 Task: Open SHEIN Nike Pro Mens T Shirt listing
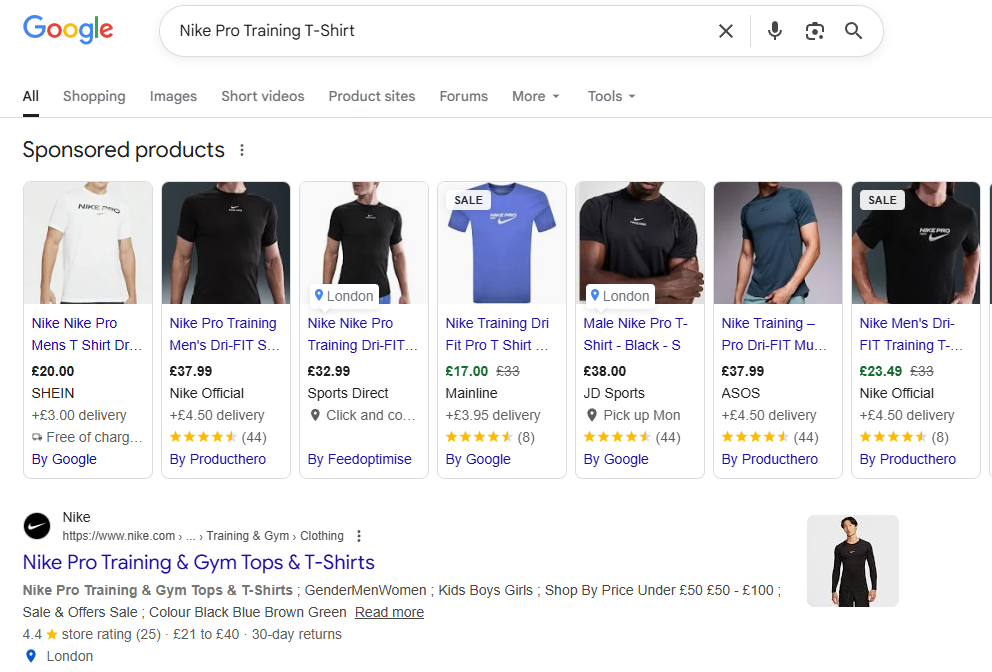tap(87, 334)
